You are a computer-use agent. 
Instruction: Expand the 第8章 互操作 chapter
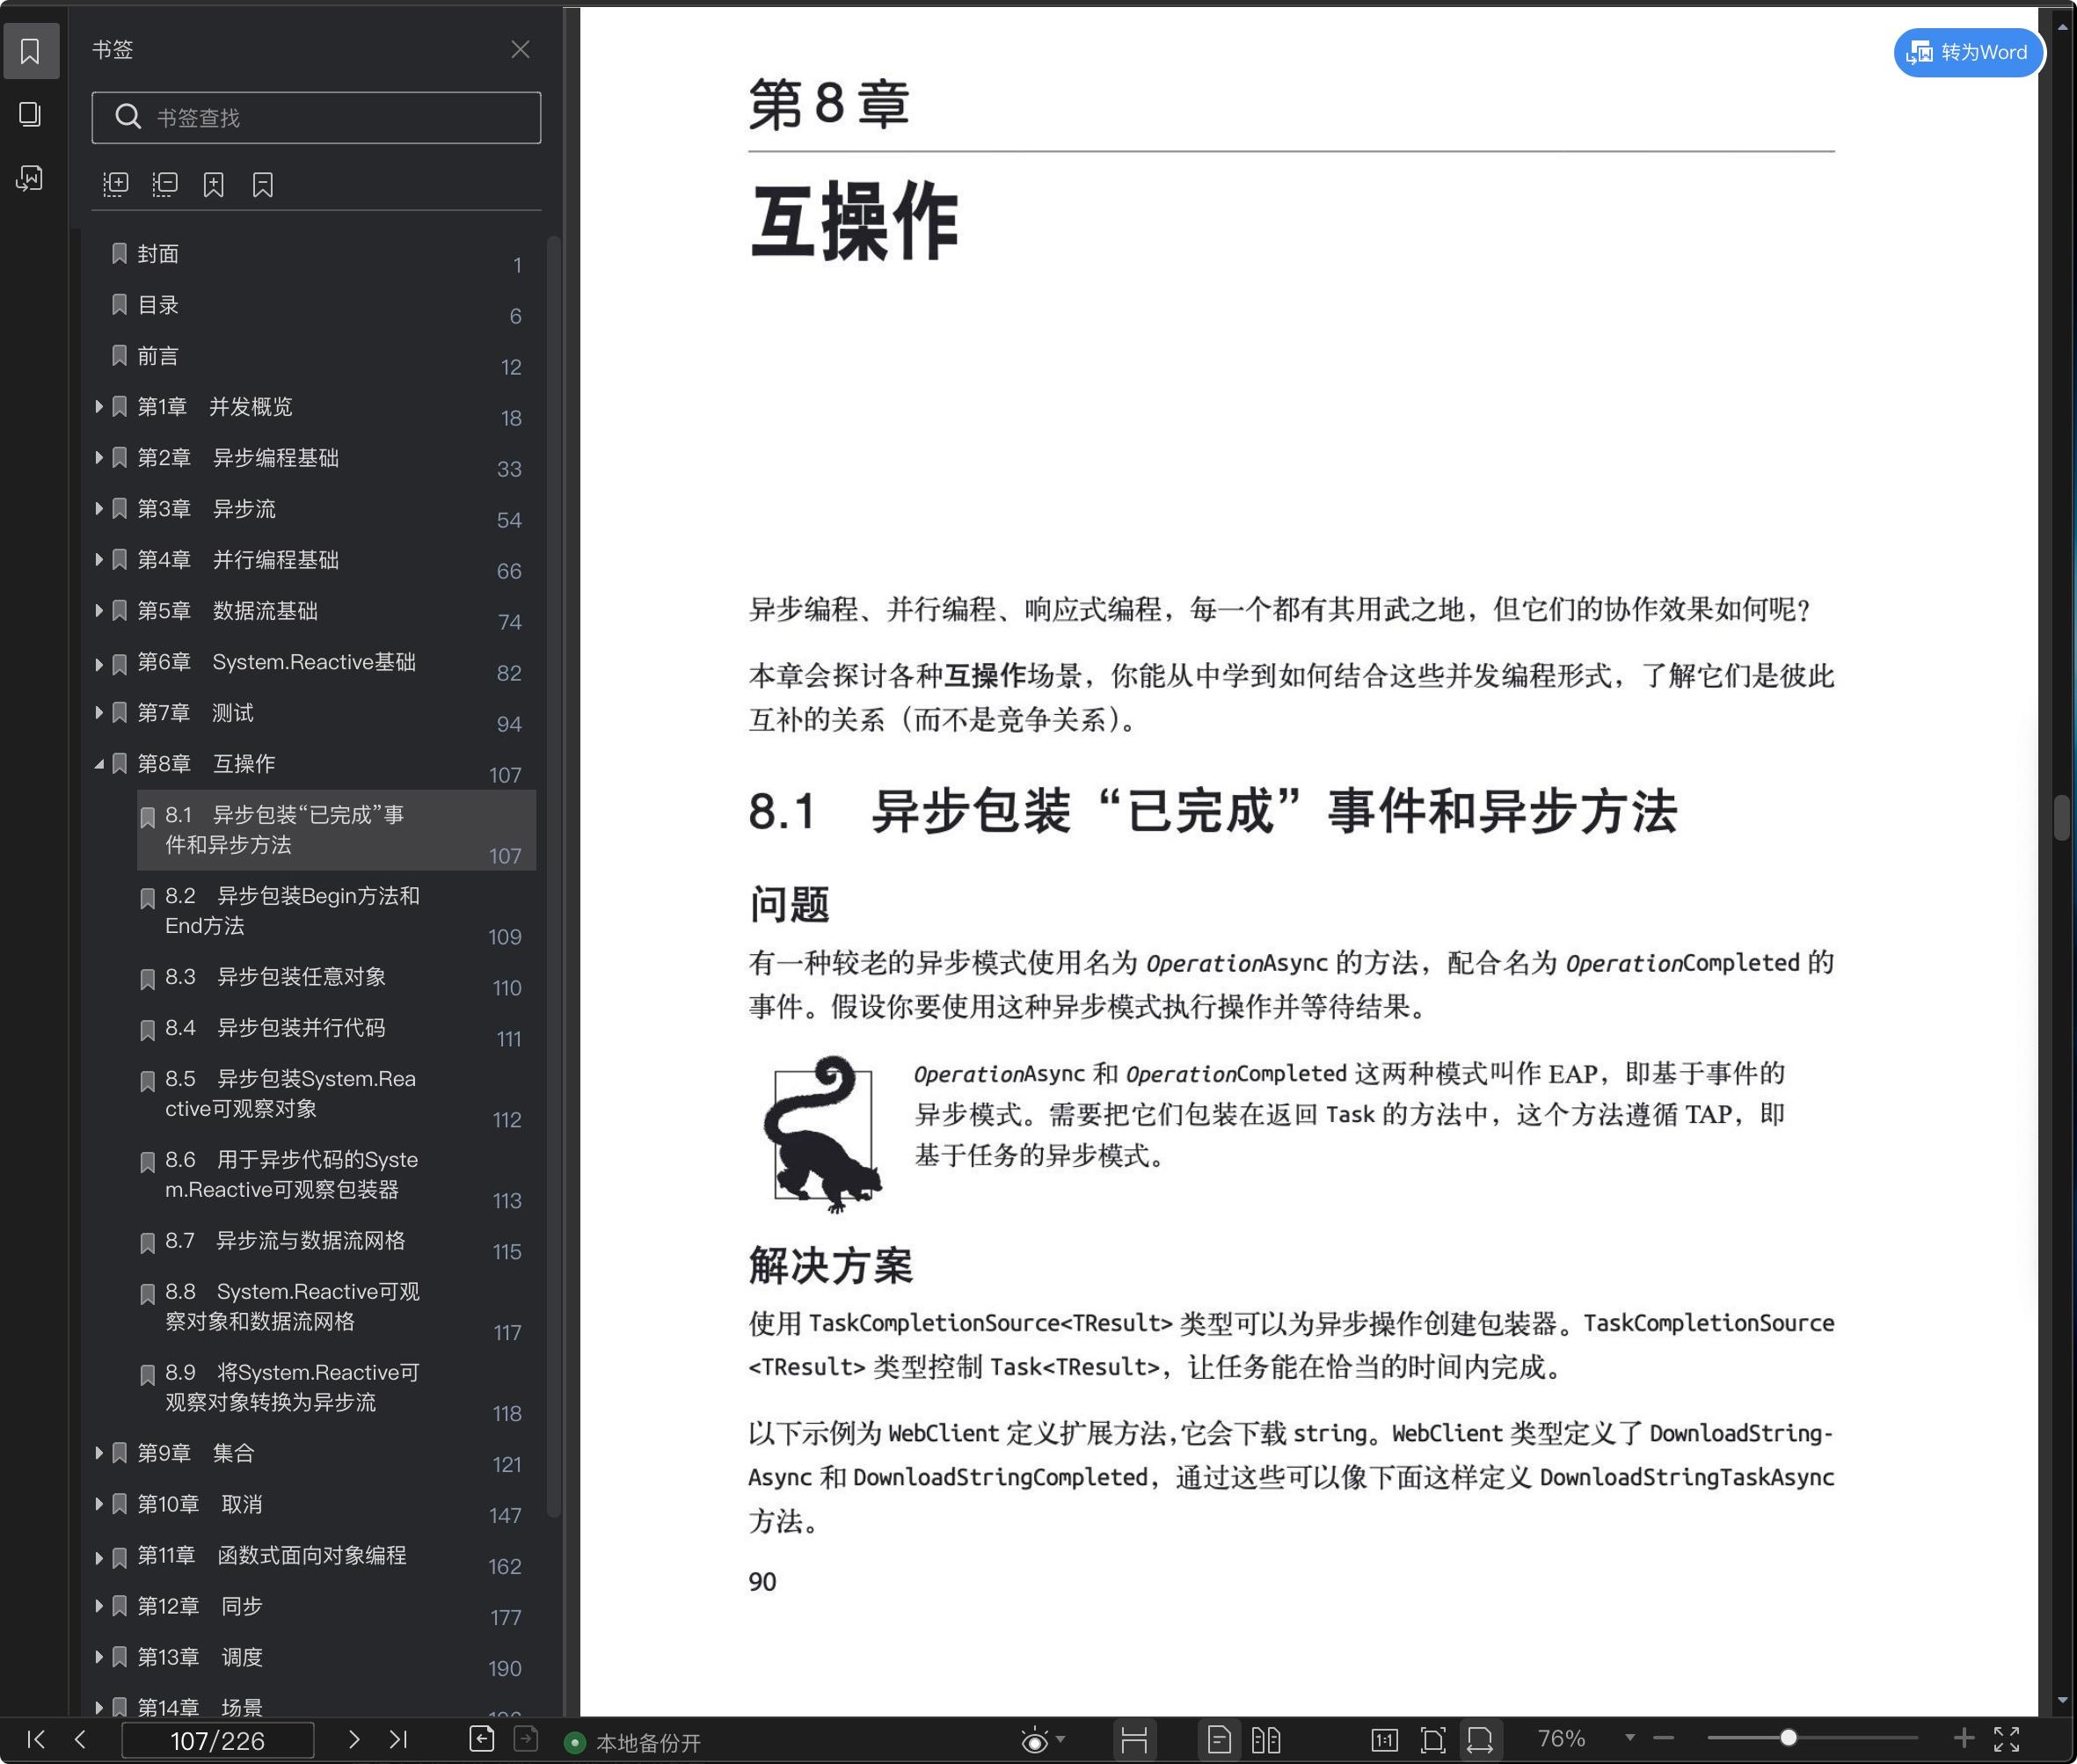[x=98, y=763]
